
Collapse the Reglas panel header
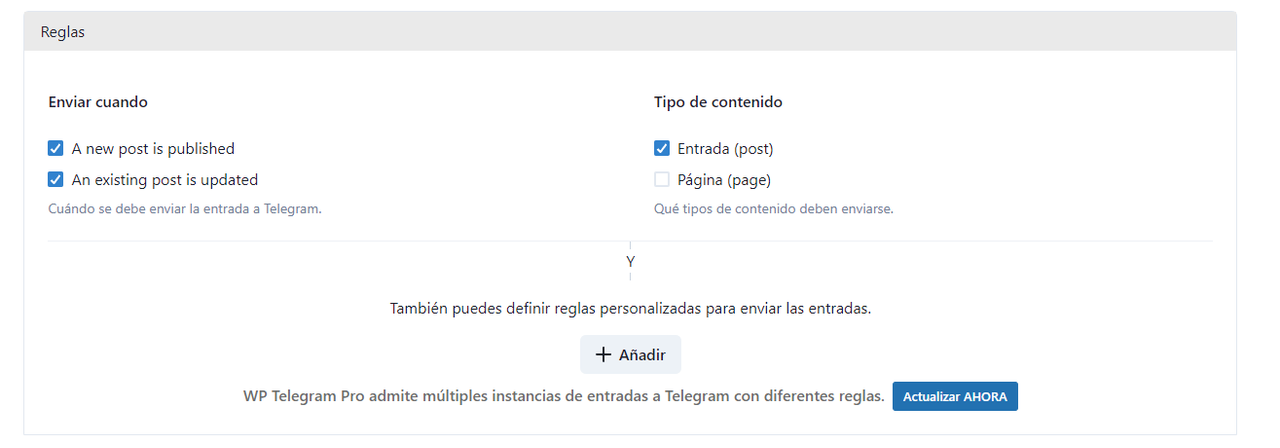click(x=630, y=32)
